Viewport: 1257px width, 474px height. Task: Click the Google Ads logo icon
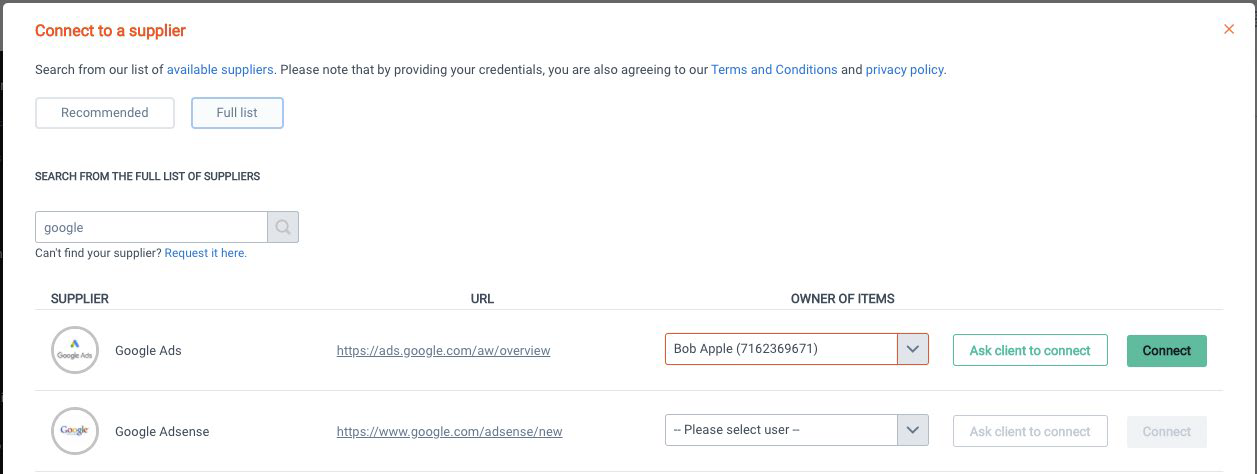[75, 351]
